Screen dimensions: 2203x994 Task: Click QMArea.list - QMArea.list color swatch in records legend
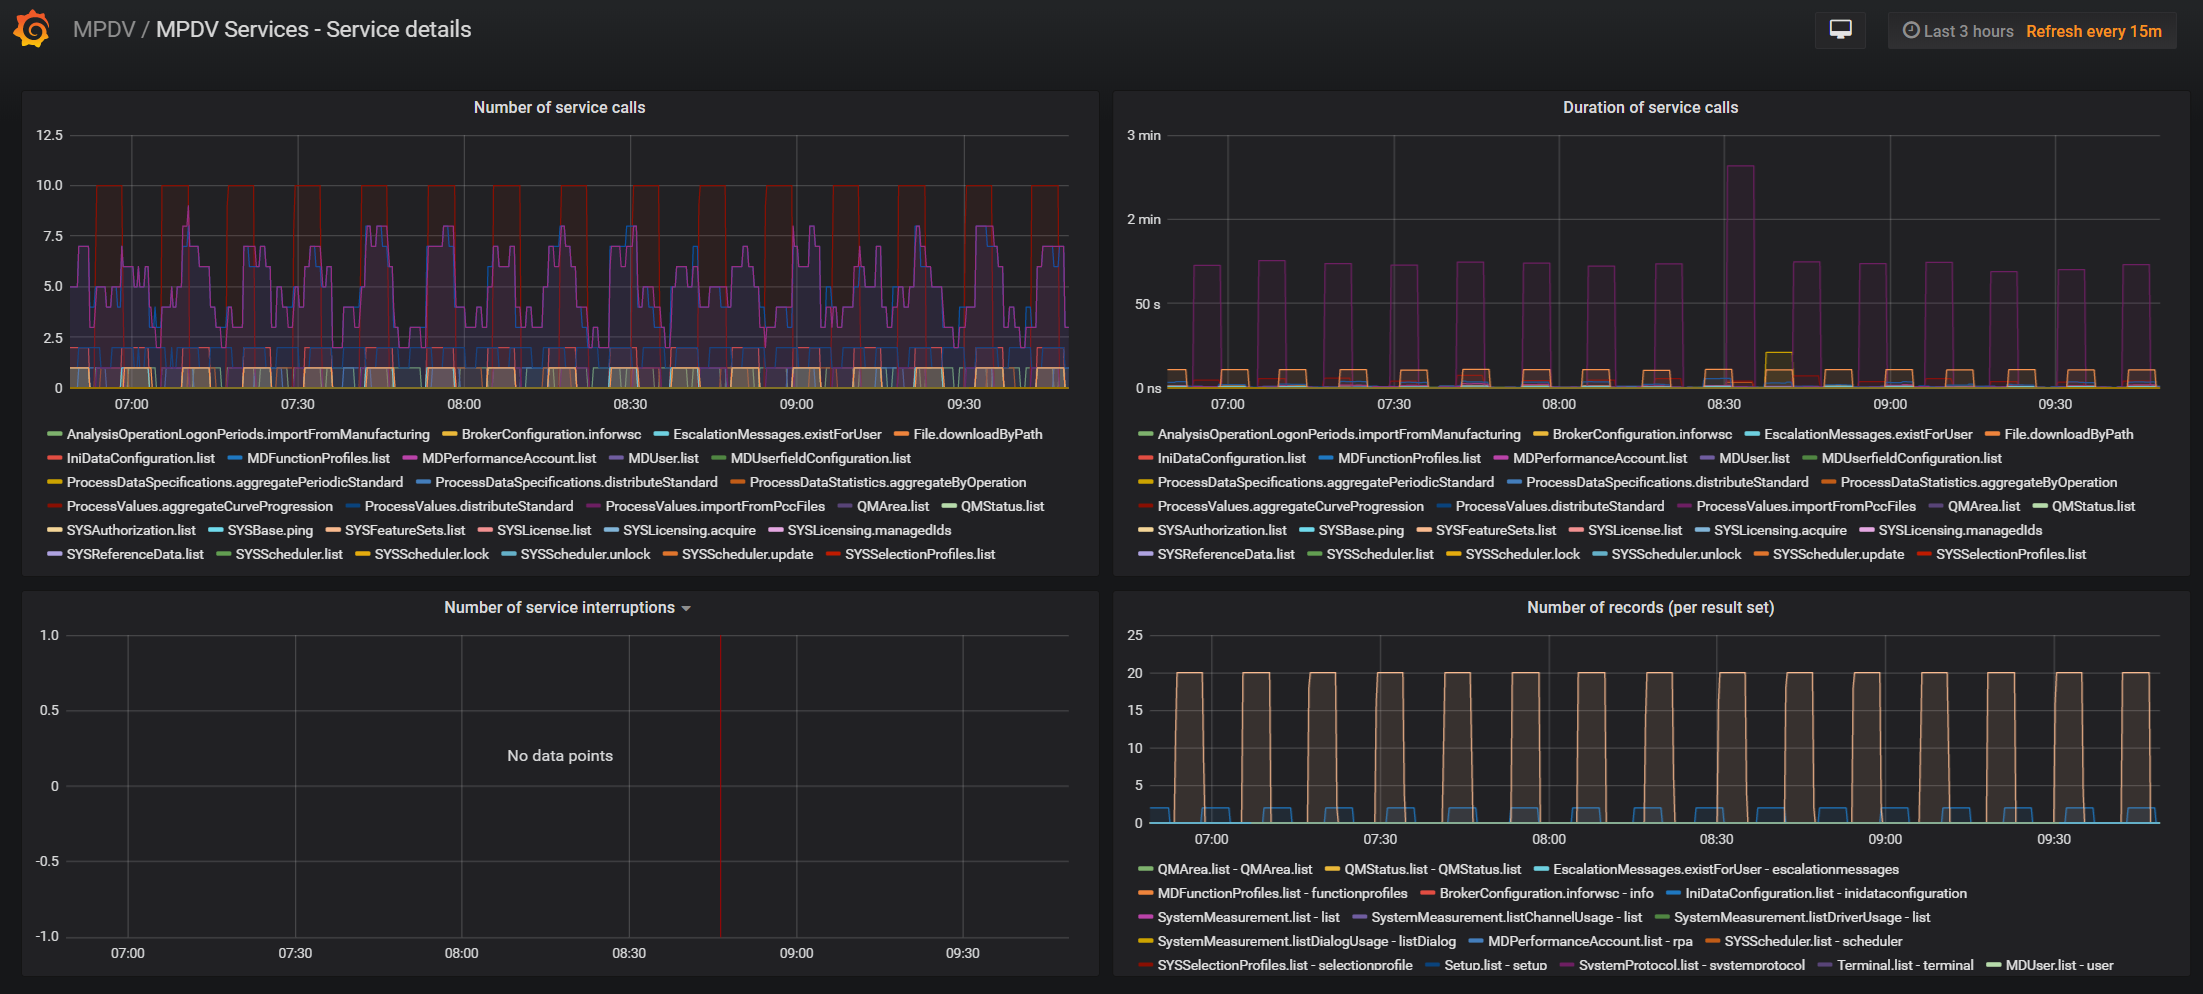pyautogui.click(x=1145, y=869)
